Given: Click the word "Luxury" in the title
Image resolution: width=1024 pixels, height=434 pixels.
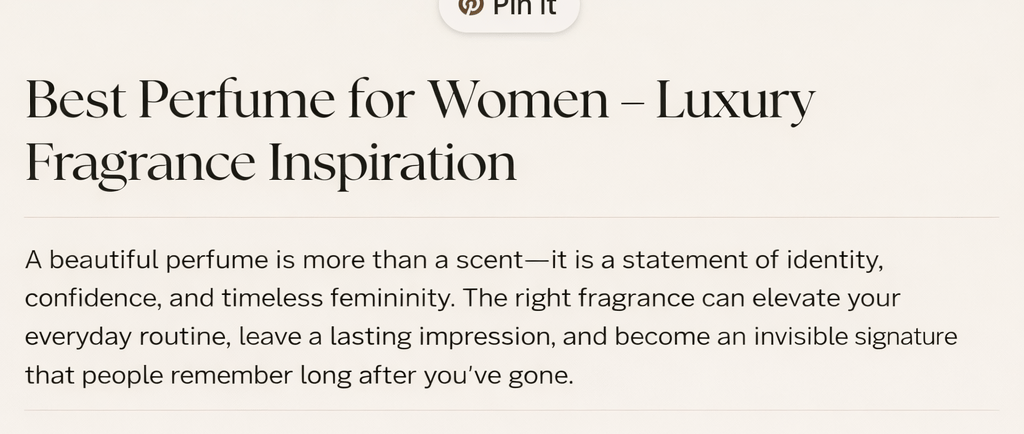Looking at the screenshot, I should [735, 101].
